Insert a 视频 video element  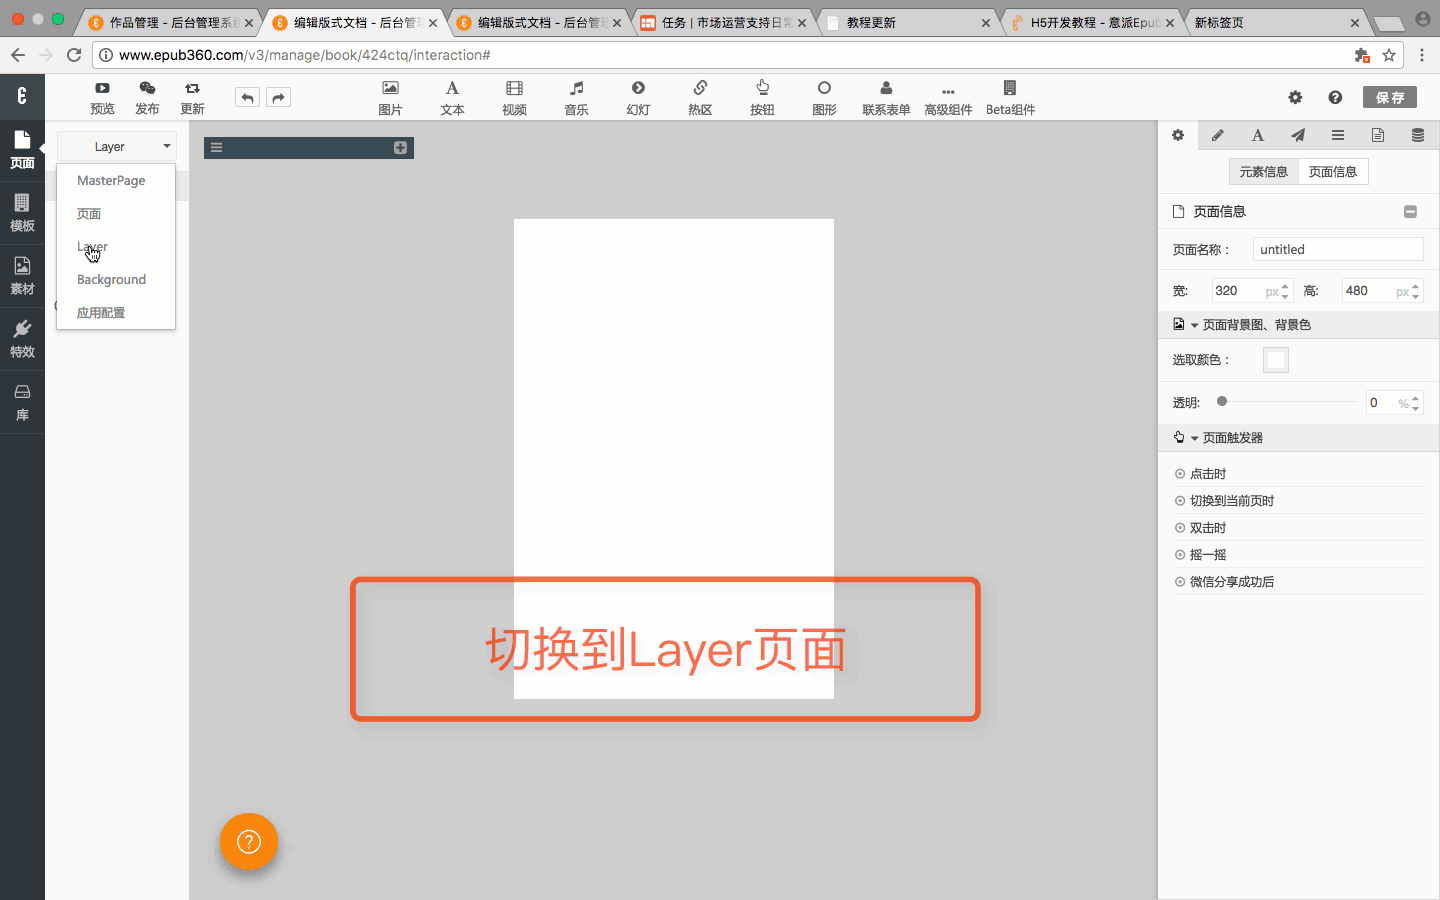(514, 97)
